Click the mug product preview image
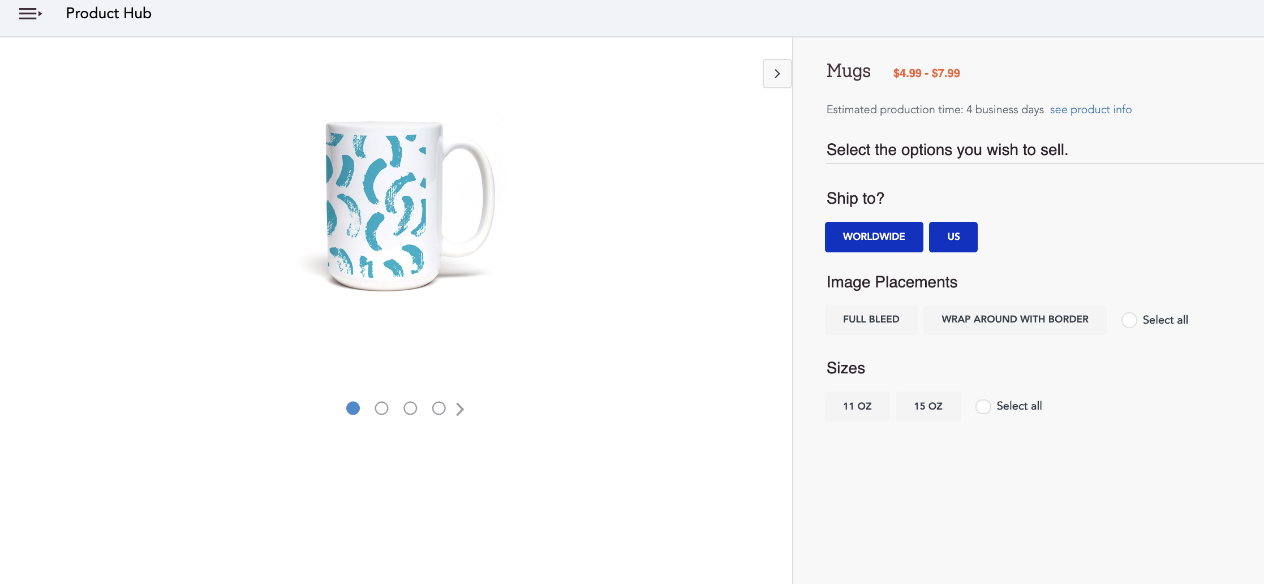Image resolution: width=1264 pixels, height=584 pixels. pos(397,205)
